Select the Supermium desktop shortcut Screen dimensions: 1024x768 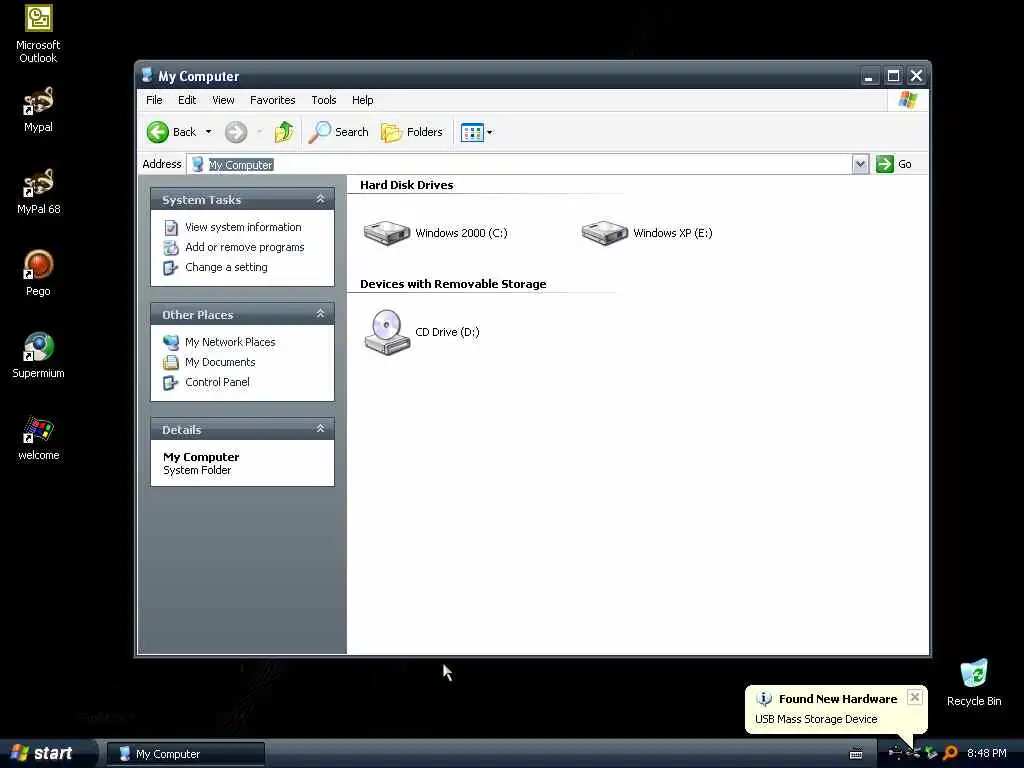coord(38,355)
